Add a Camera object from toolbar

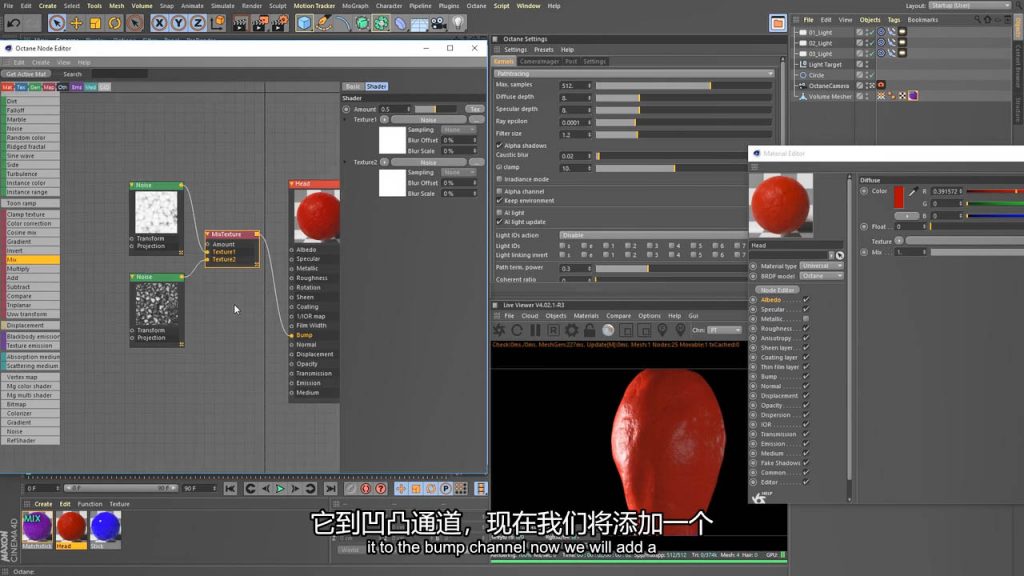tap(439, 23)
